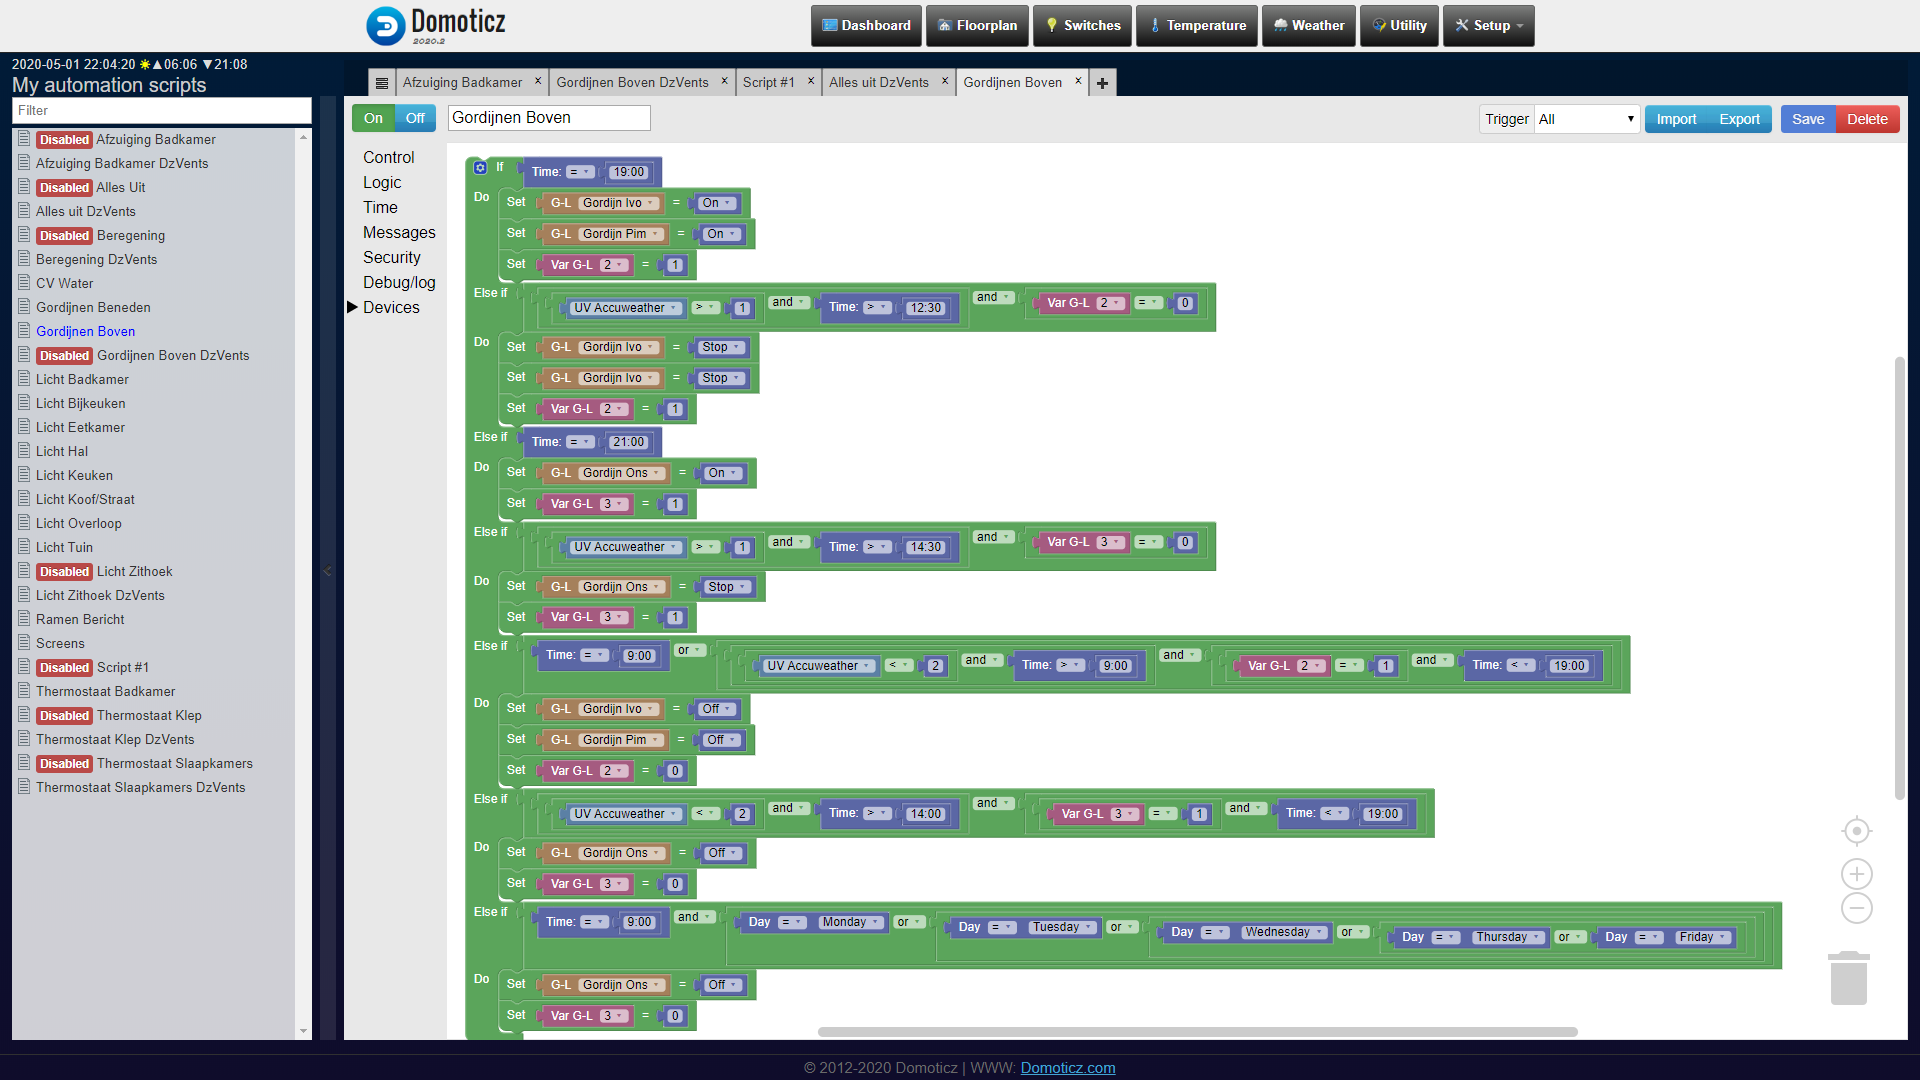Click the trash can icon
Viewport: 1920px width, 1080px height.
click(x=1848, y=978)
